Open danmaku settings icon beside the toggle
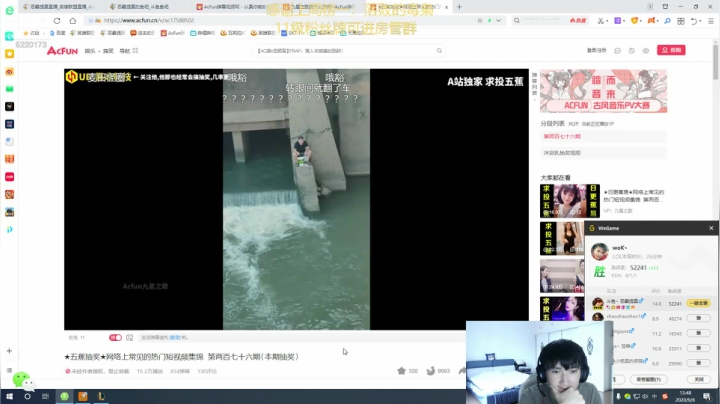Viewport: 720px width, 404px height. tap(129, 337)
